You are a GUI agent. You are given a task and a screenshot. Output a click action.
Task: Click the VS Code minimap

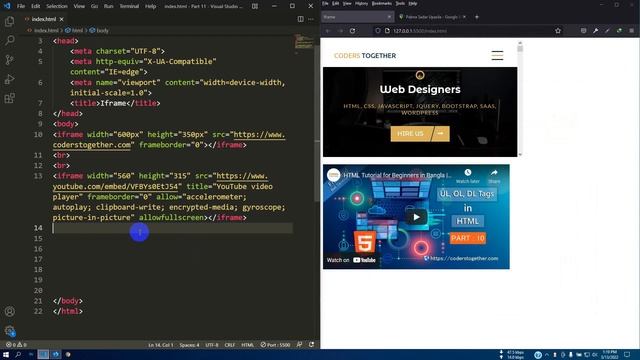(304, 44)
